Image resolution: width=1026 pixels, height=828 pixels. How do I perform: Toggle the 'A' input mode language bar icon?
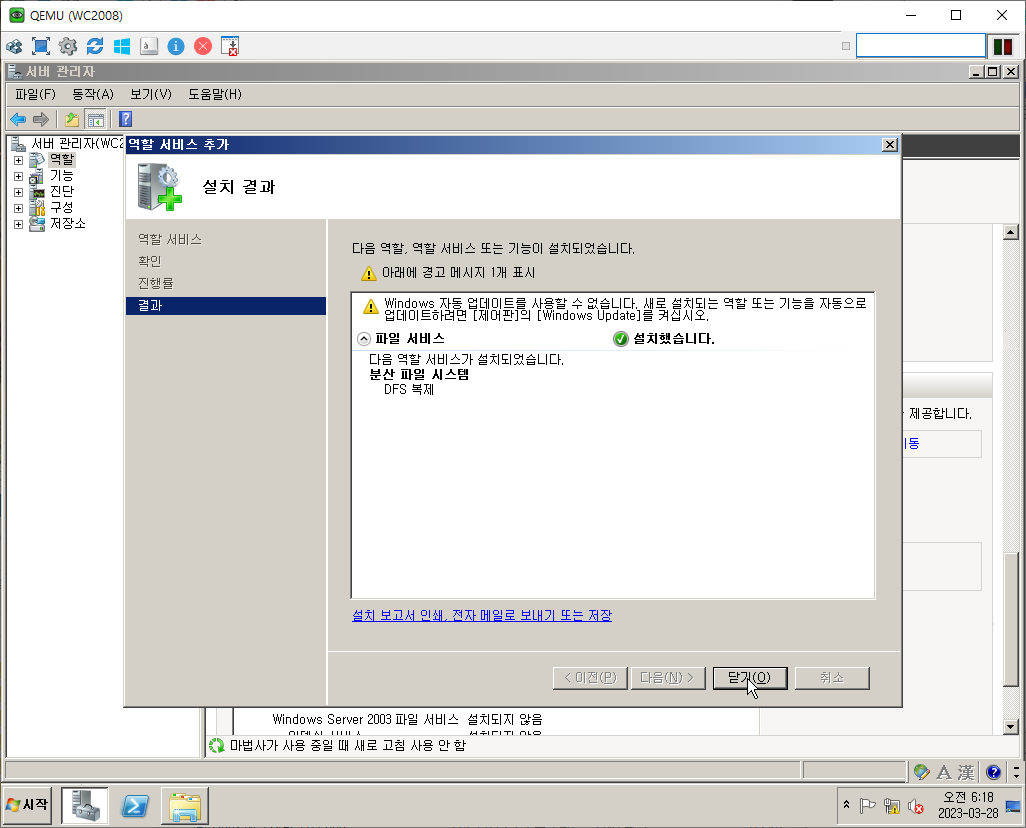tap(944, 772)
